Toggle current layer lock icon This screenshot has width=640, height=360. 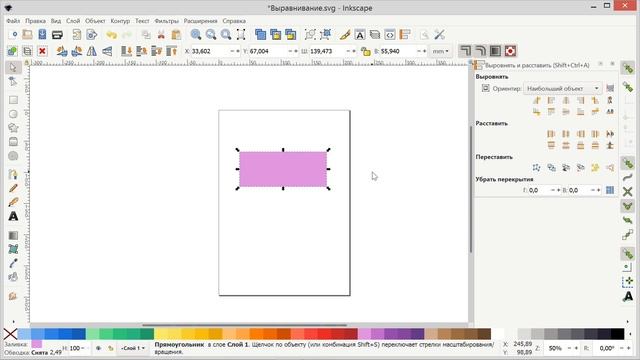(110, 348)
